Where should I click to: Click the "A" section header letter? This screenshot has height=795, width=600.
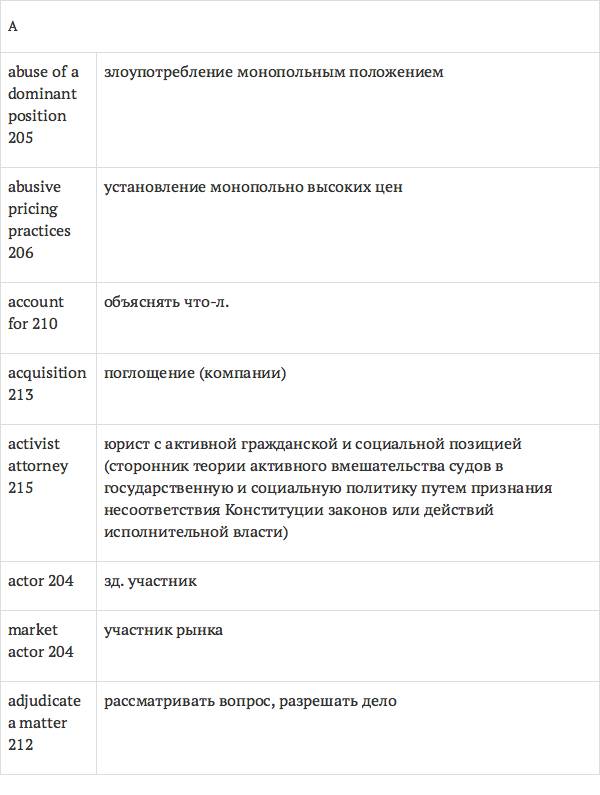[13, 27]
